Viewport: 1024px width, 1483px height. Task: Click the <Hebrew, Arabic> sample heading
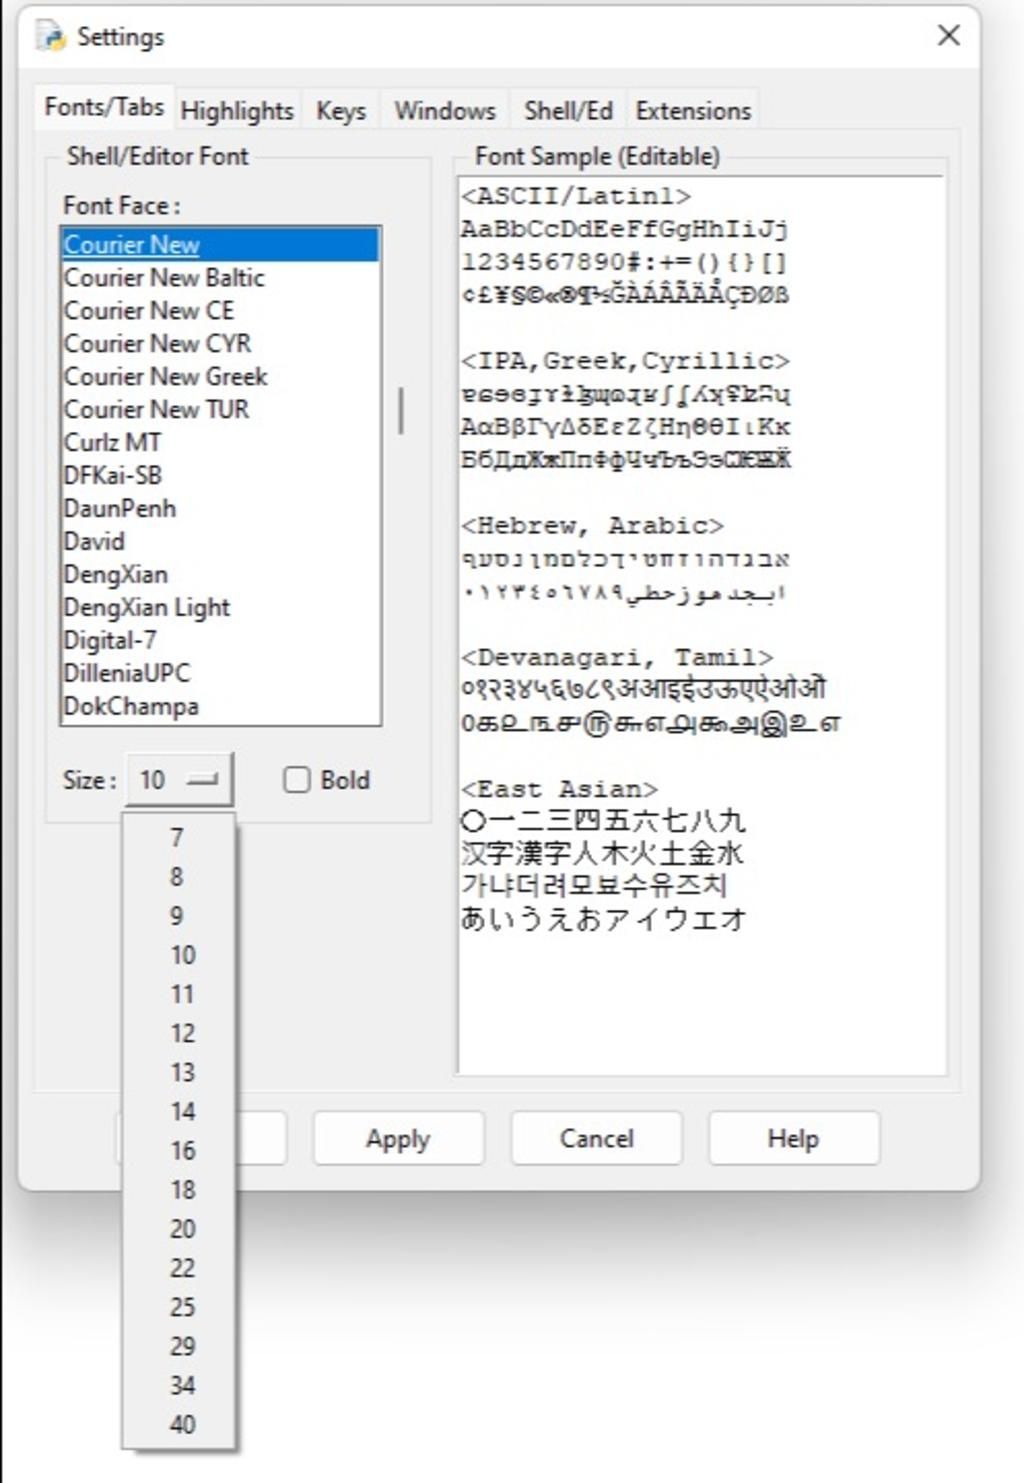pos(592,526)
